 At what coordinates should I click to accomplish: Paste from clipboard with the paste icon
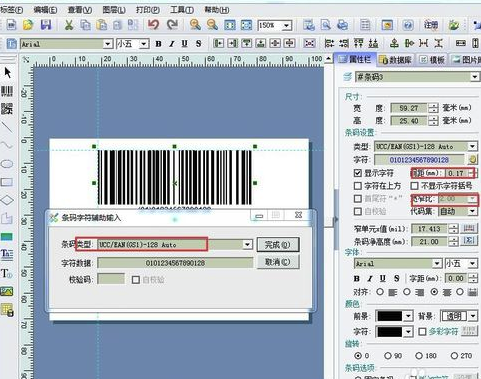click(102, 25)
